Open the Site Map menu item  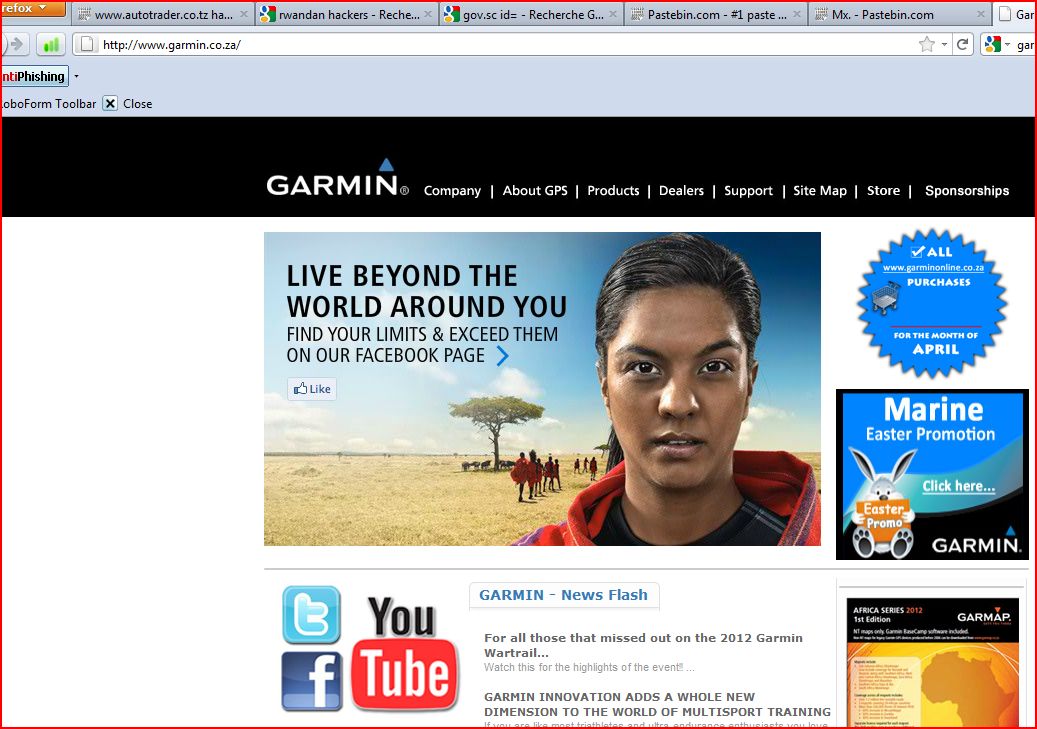click(x=819, y=191)
